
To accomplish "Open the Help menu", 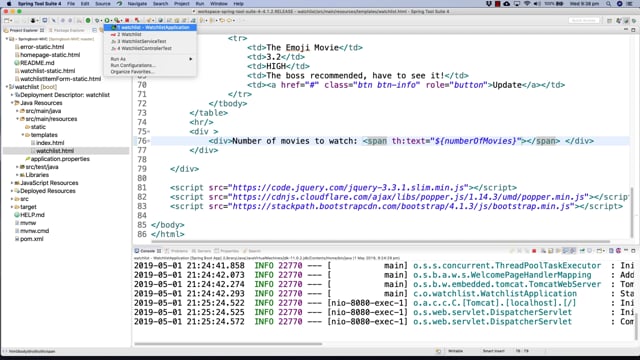I will click(238, 4).
